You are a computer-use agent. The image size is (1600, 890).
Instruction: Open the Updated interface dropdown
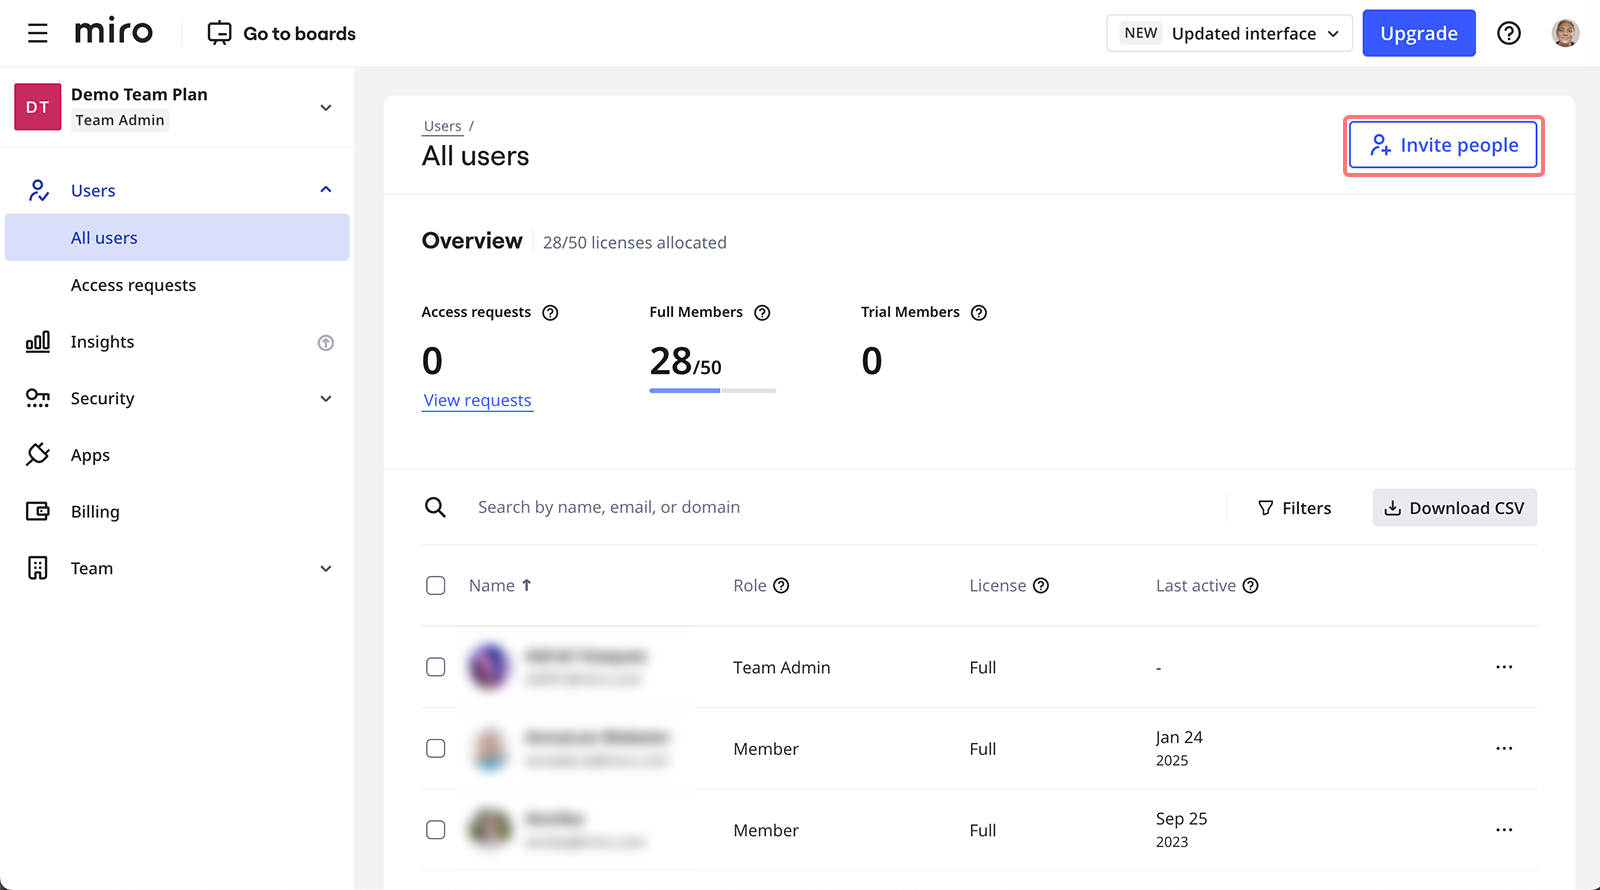tap(1229, 33)
